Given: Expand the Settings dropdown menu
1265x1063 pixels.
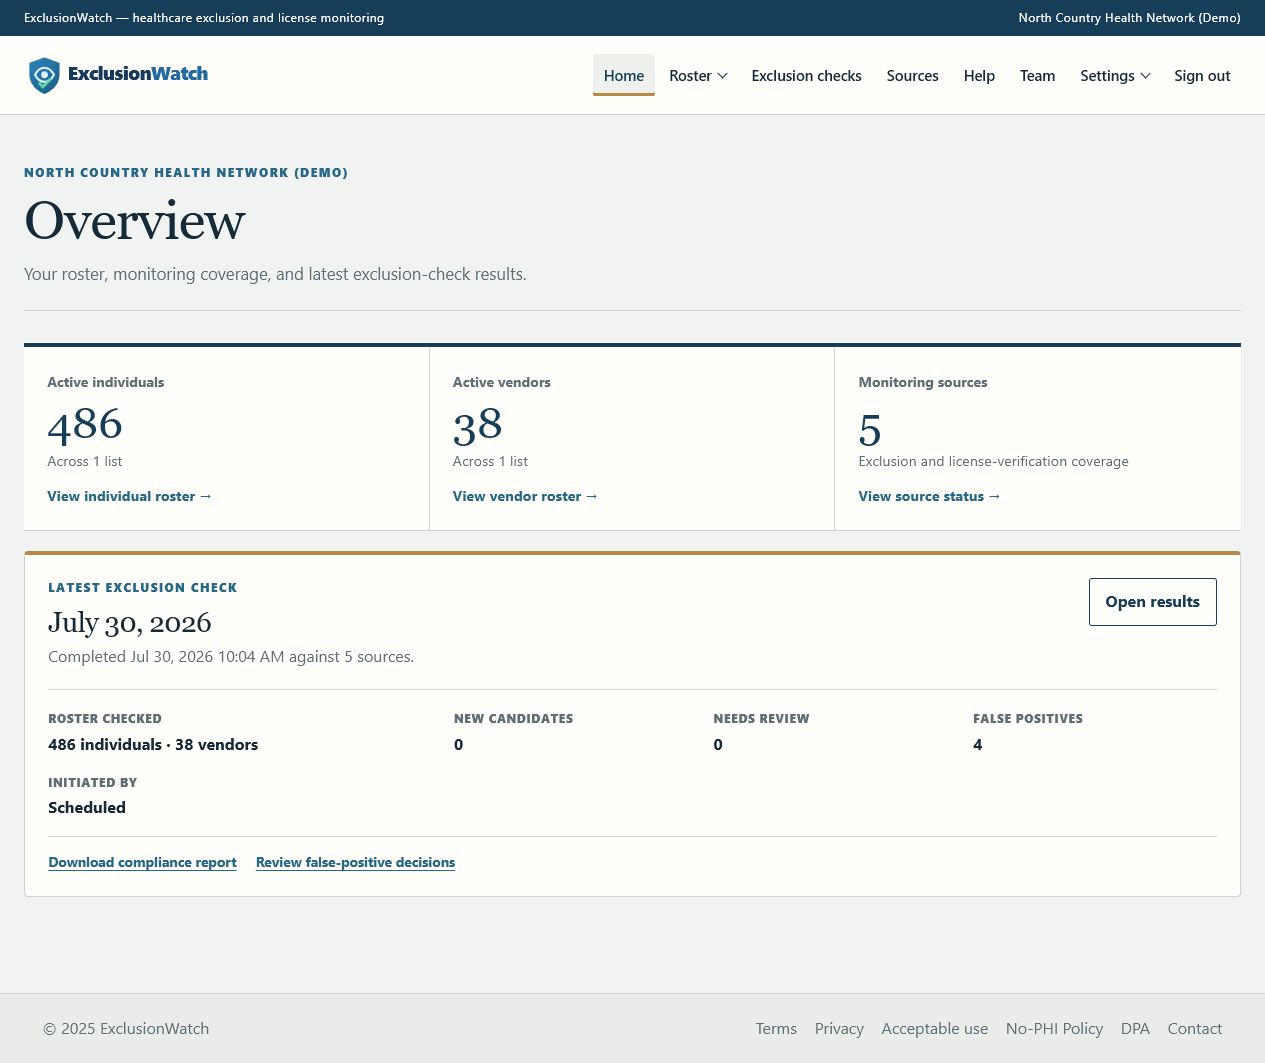Looking at the screenshot, I should [x=1115, y=76].
